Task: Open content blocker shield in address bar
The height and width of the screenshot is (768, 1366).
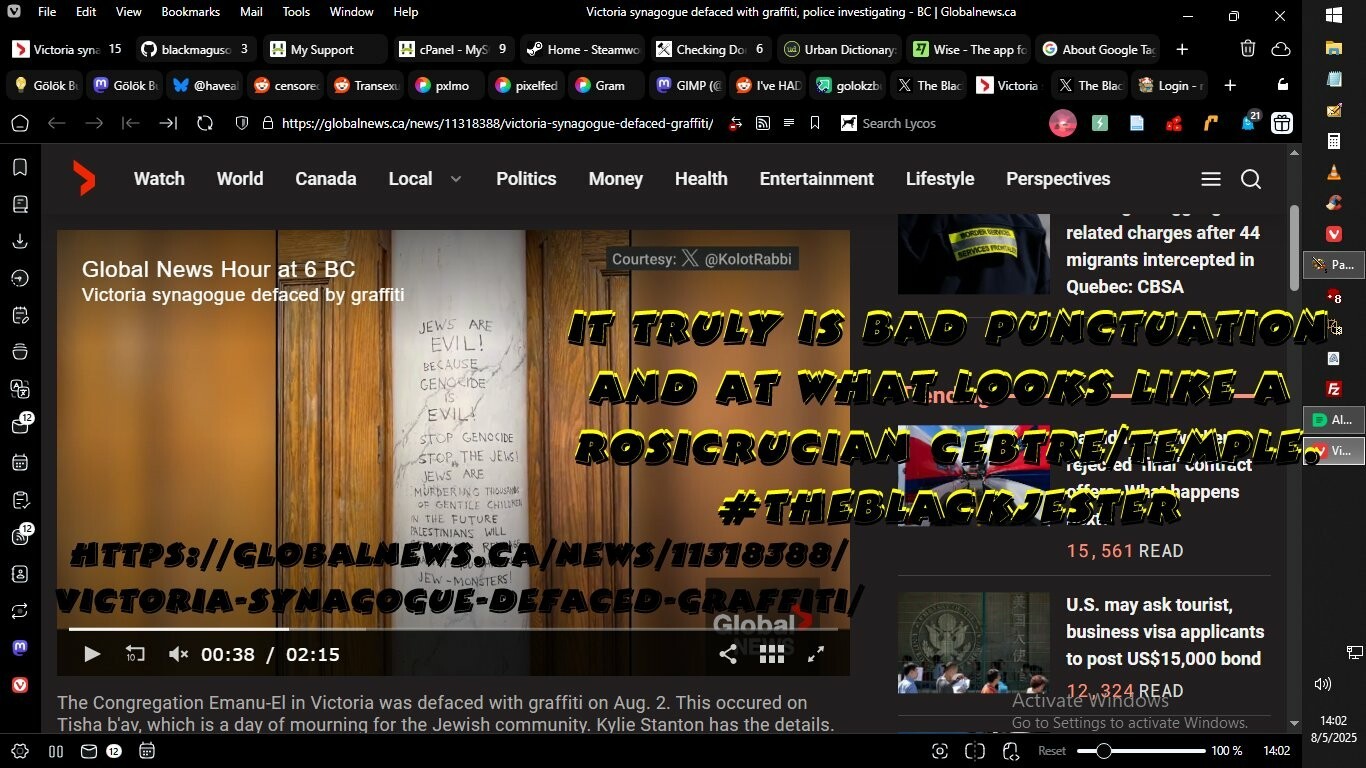Action: (x=241, y=123)
